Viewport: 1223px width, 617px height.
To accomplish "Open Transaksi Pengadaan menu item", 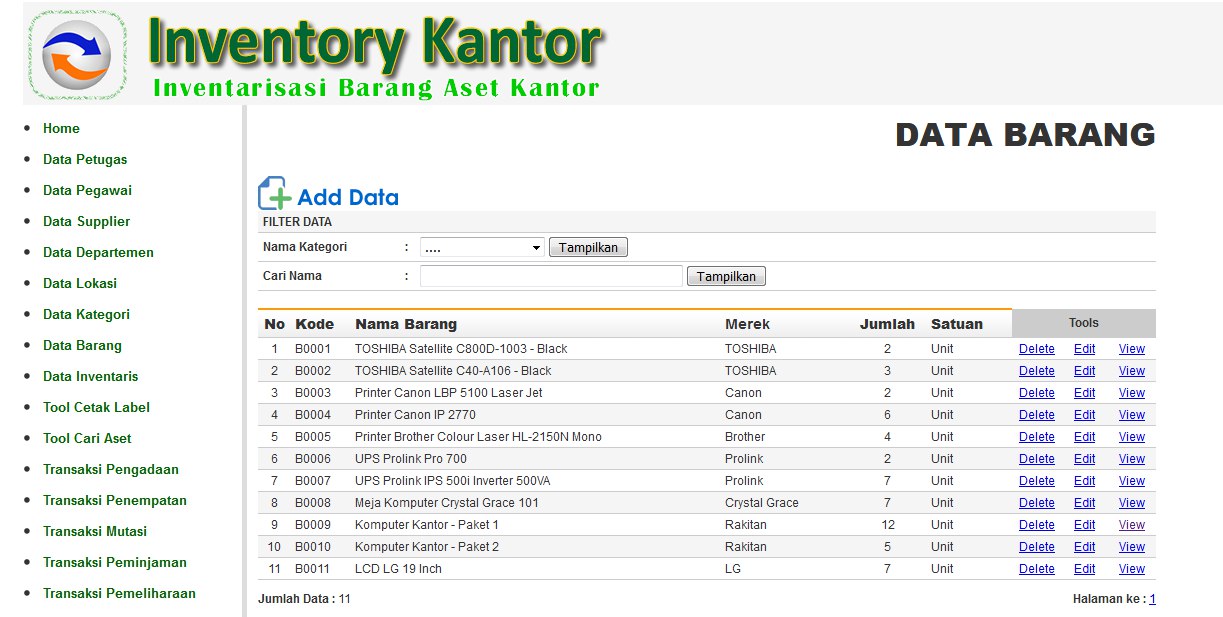I will (x=111, y=469).
